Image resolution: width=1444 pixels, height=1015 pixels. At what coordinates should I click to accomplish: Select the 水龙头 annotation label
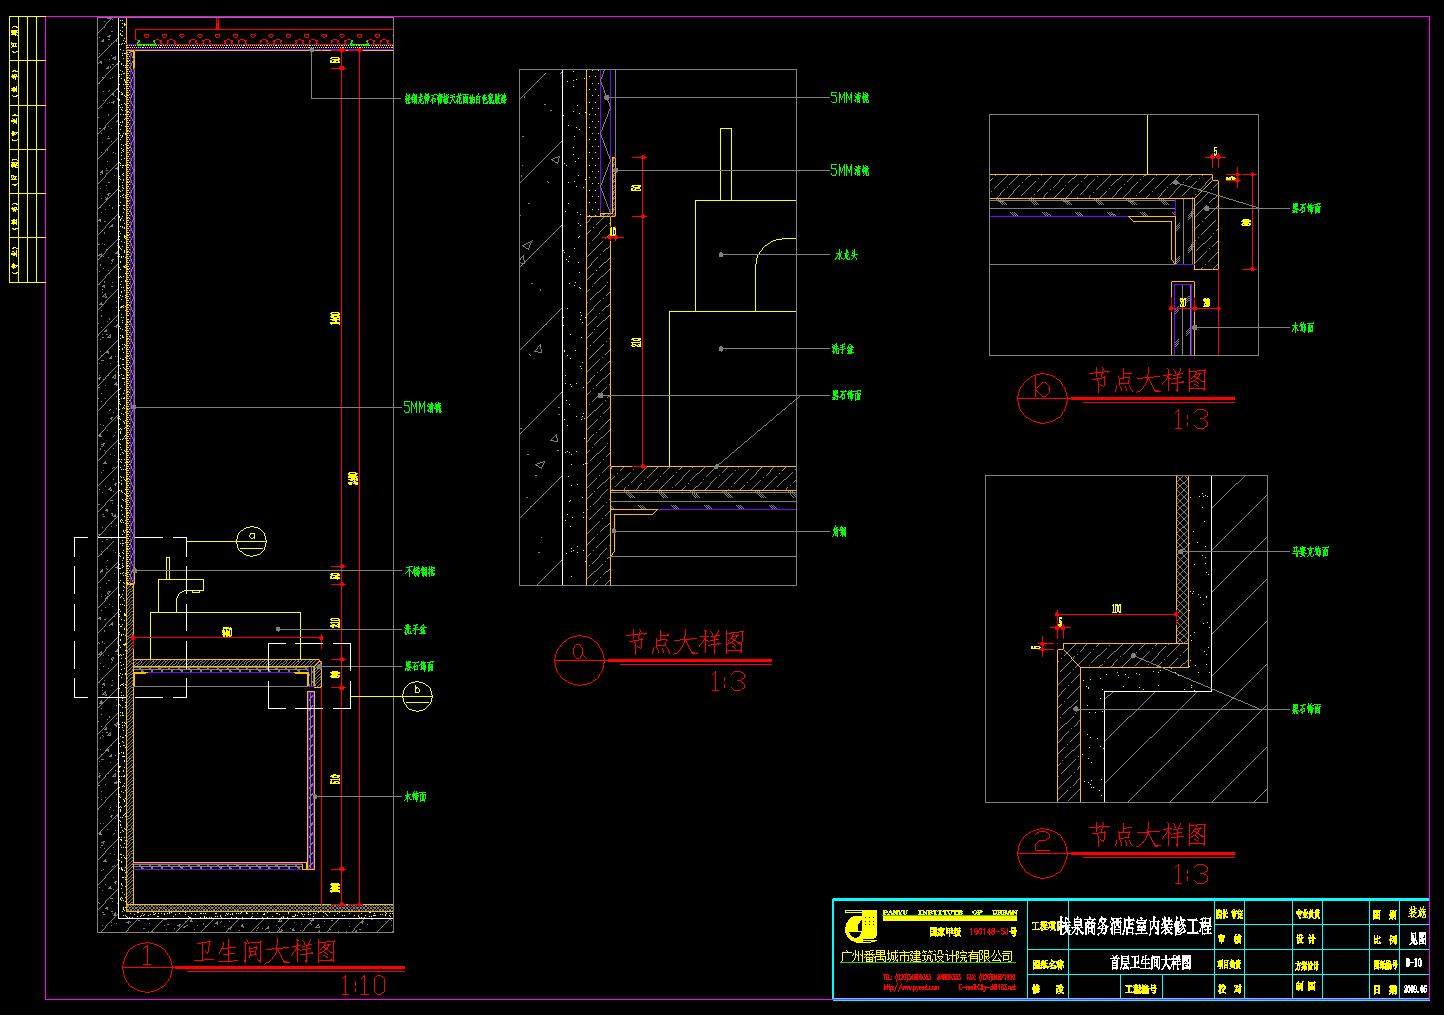(x=845, y=255)
